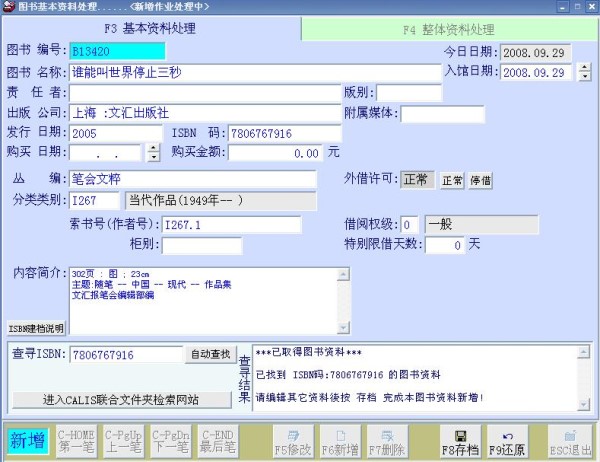
Task: Click the 图书名称 field
Action: (255, 72)
